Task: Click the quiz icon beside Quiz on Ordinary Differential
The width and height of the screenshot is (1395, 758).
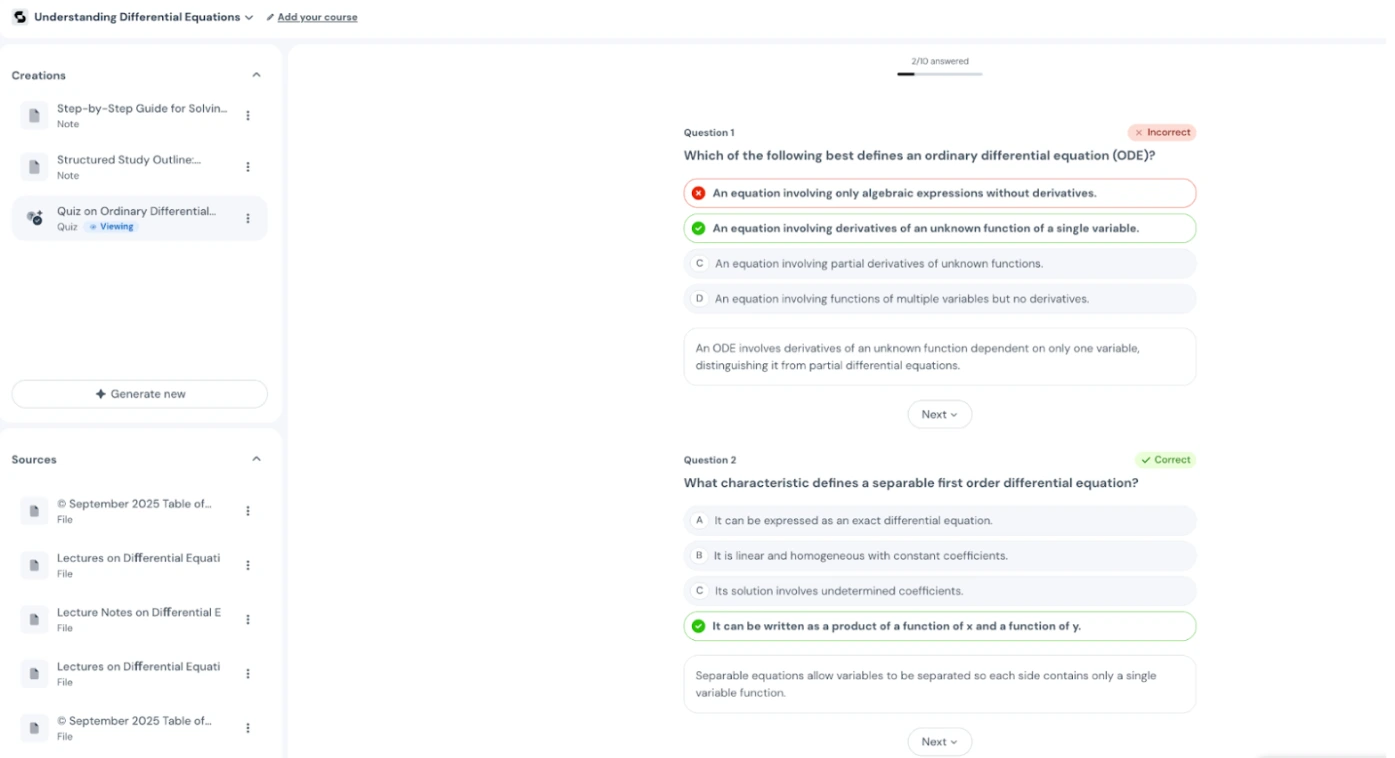Action: click(x=34, y=218)
